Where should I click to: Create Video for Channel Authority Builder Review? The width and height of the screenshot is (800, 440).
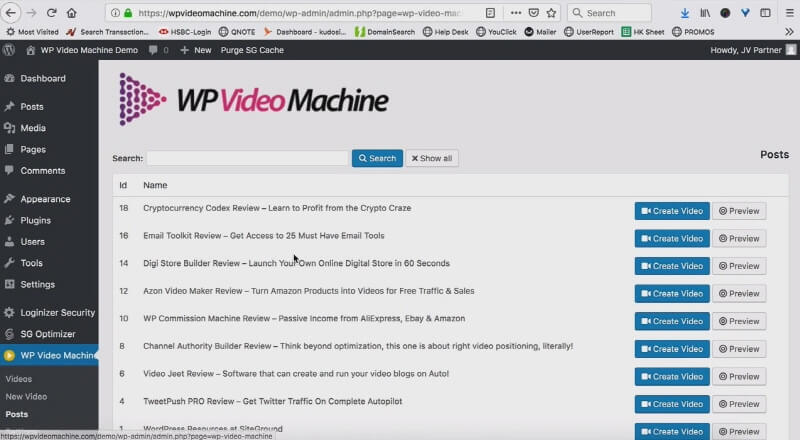[x=672, y=349]
